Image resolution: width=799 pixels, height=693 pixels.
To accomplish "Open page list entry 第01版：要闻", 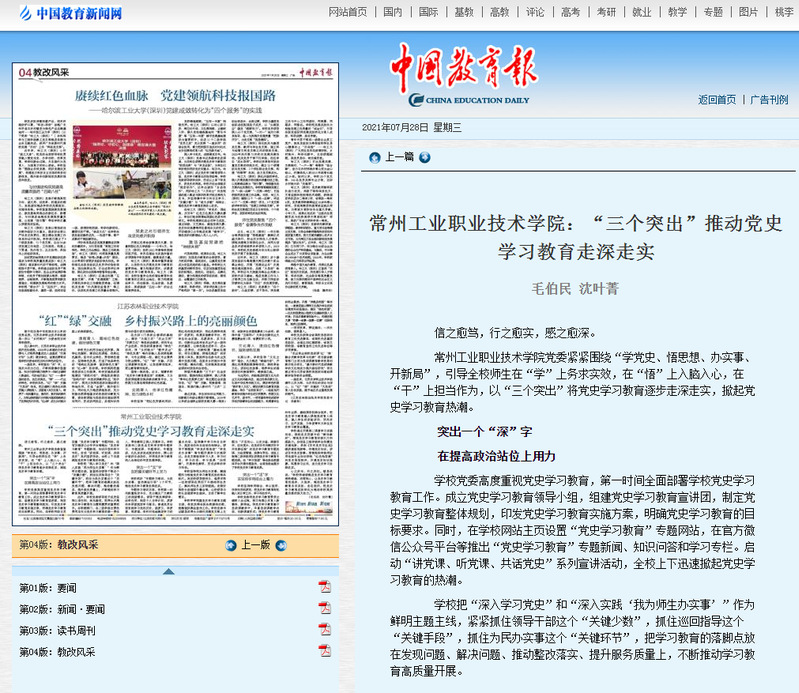I will pos(48,587).
